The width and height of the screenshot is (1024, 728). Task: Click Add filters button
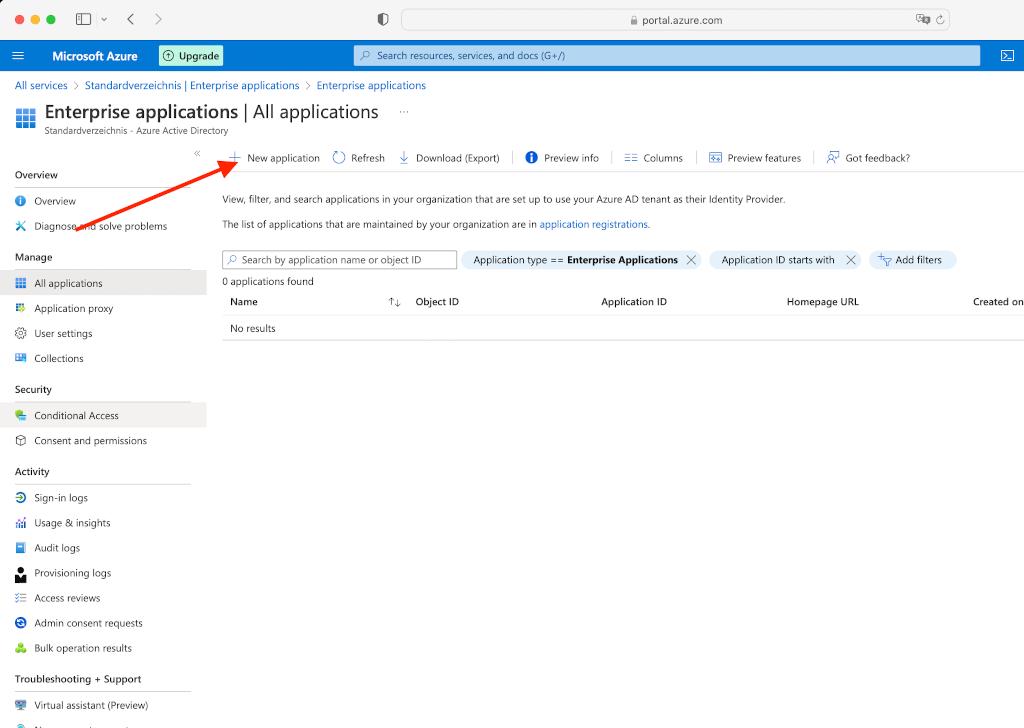click(x=912, y=260)
